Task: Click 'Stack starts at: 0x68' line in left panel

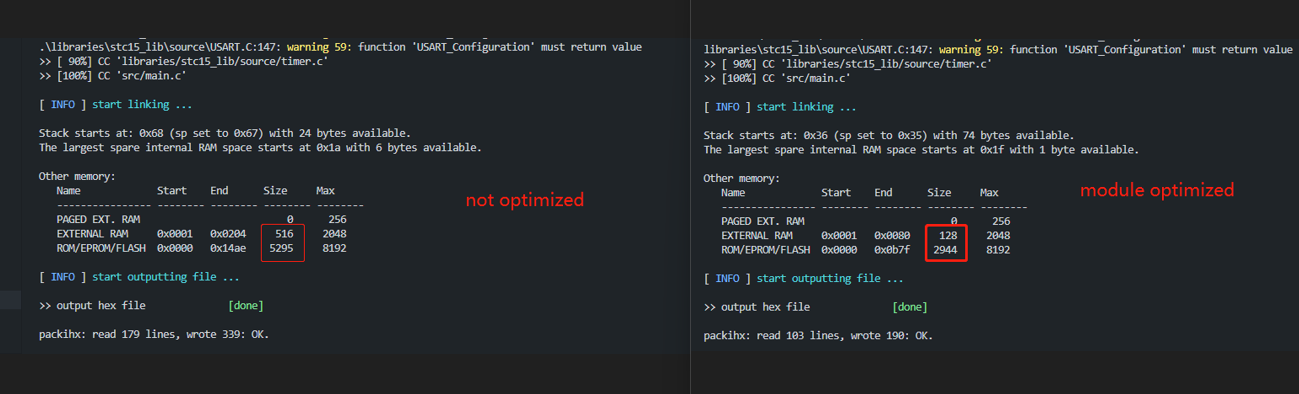Action: [x=224, y=133]
